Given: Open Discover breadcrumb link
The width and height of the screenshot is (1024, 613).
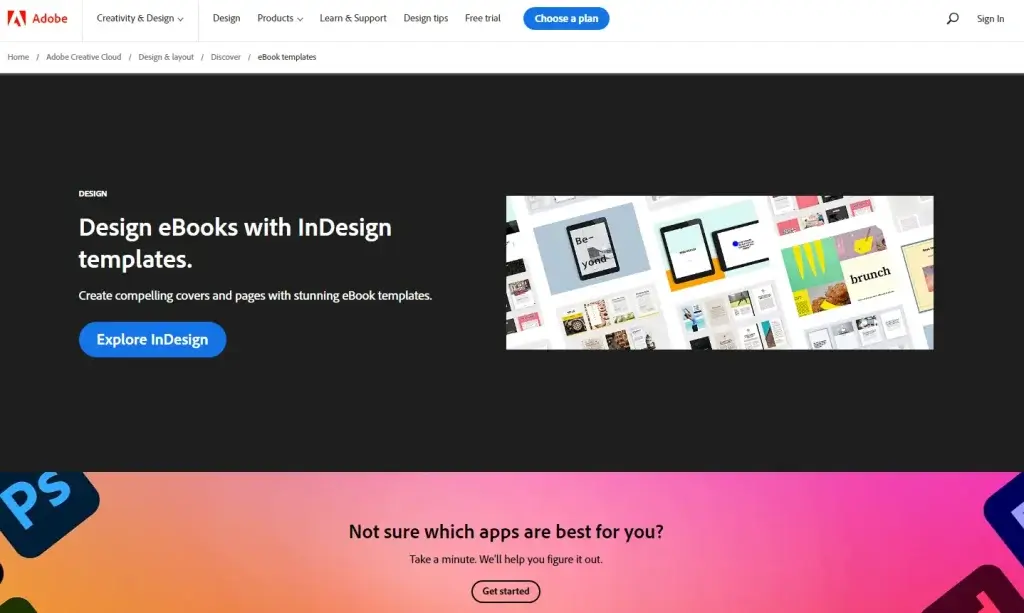Looking at the screenshot, I should pyautogui.click(x=225, y=57).
